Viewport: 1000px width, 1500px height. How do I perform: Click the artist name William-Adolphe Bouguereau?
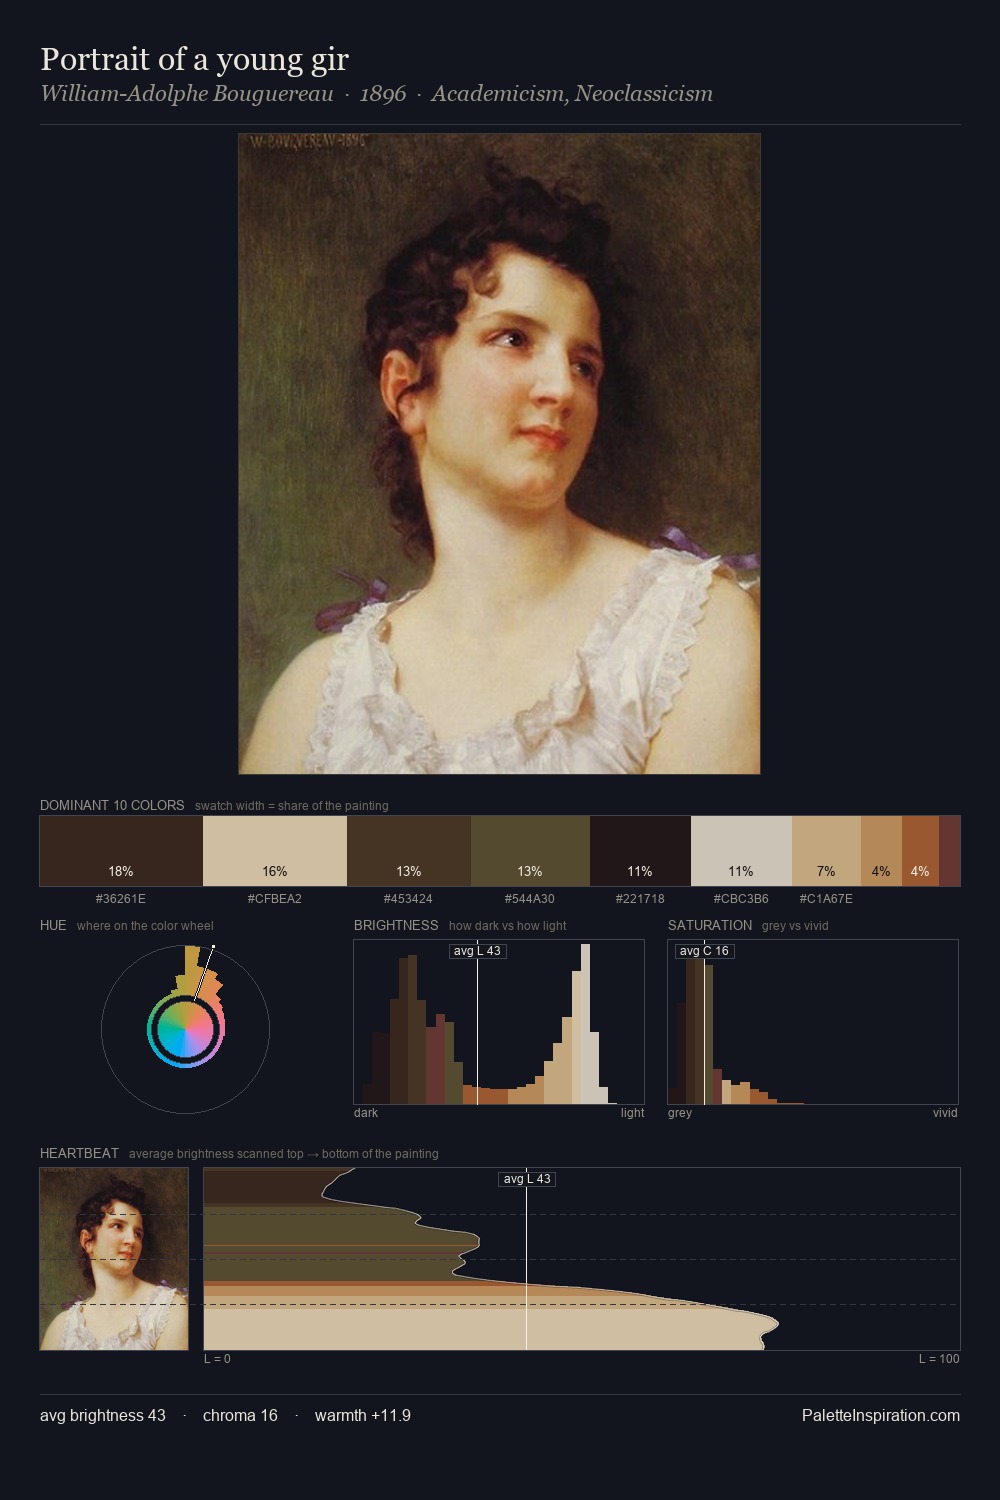[187, 94]
